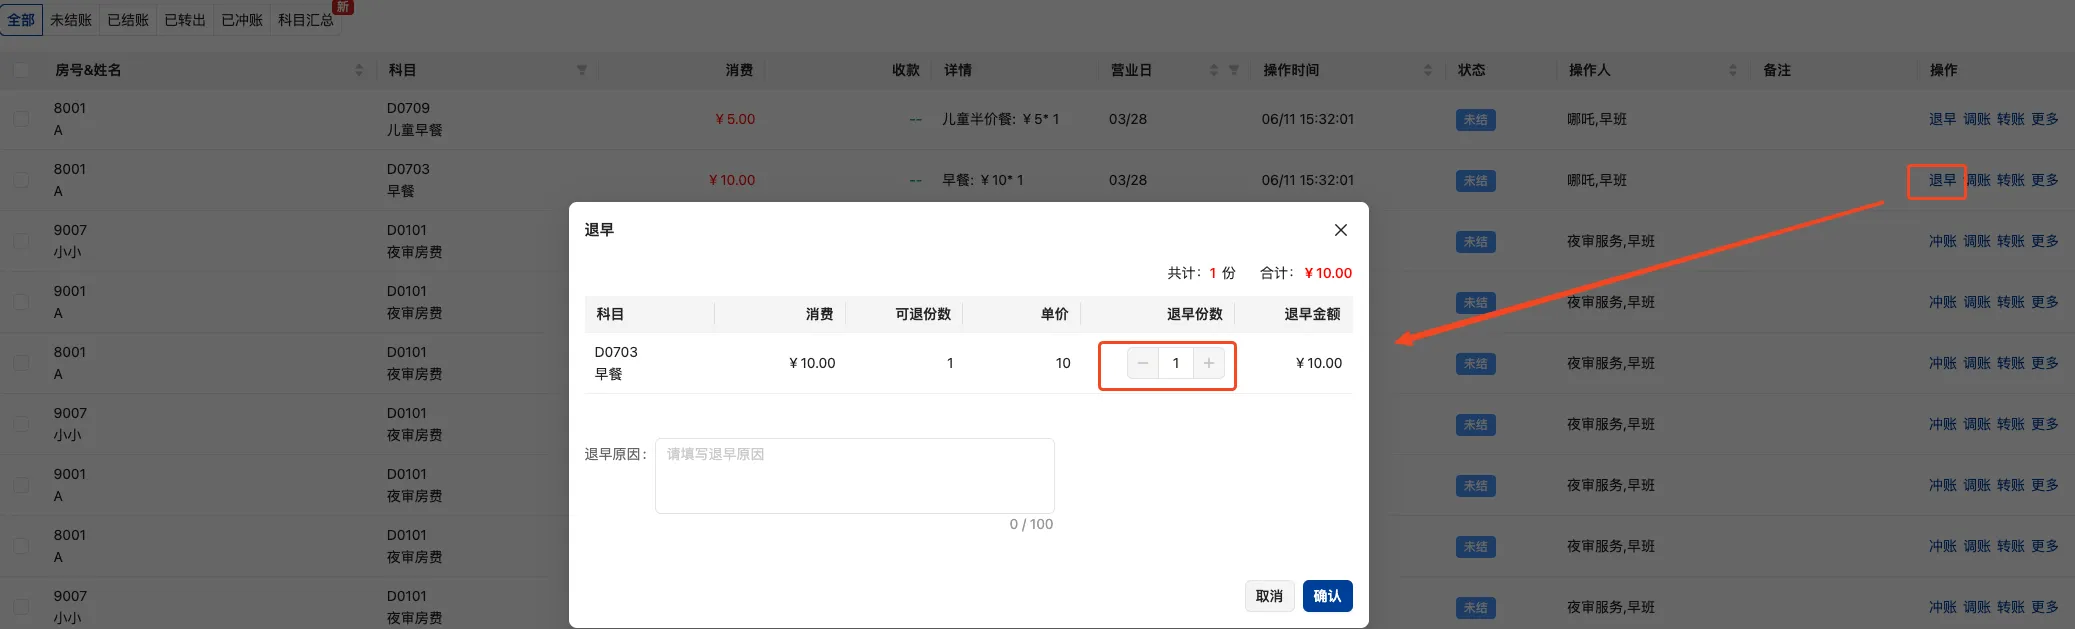
Task: Sort by 操作人 using sort arrows
Action: 1733,70
